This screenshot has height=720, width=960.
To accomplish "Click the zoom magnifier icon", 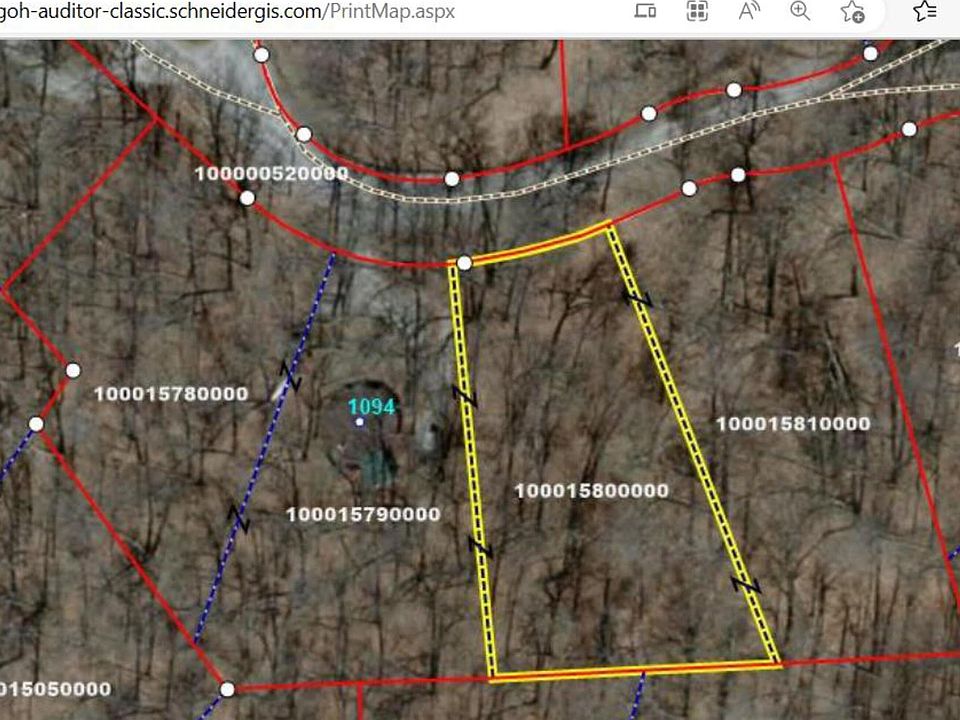I will 800,11.
